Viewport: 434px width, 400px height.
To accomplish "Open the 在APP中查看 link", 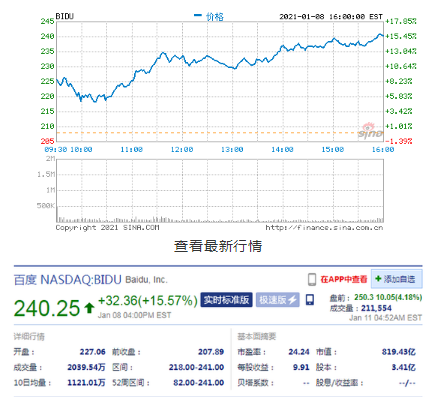I will [344, 279].
